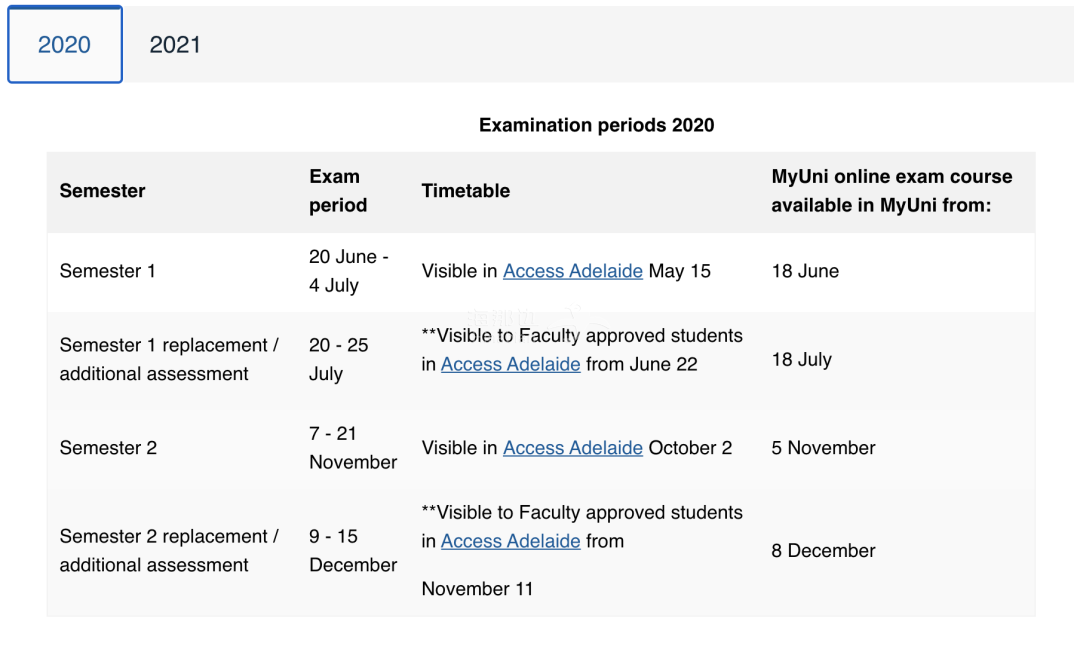Click the 18 June availability date

tap(805, 271)
